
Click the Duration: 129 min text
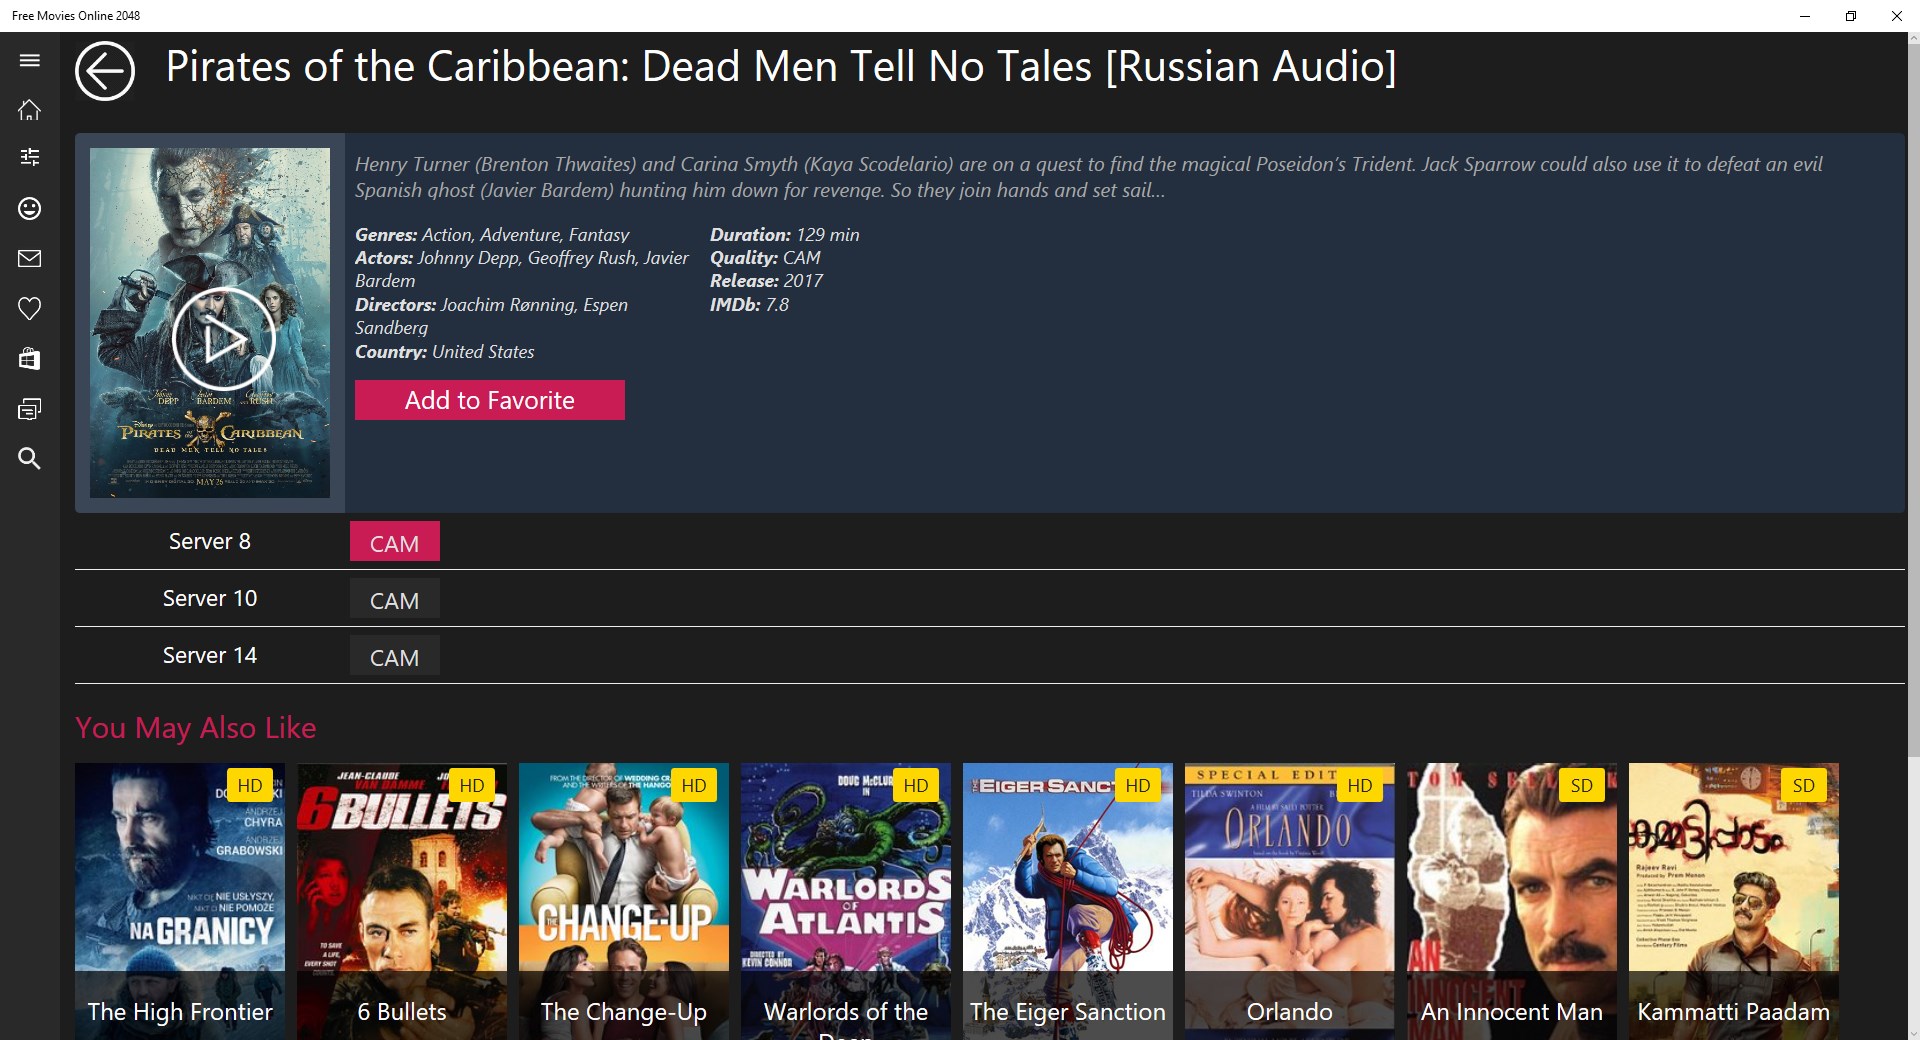785,235
